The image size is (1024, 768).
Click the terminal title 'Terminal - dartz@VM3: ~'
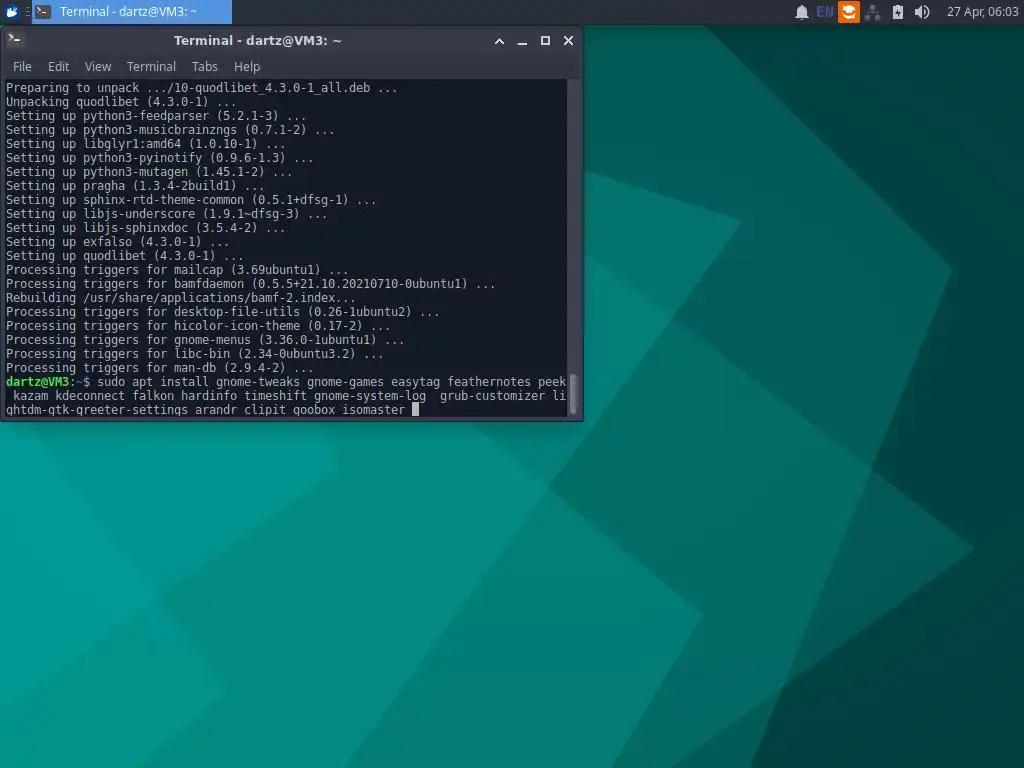(x=257, y=40)
